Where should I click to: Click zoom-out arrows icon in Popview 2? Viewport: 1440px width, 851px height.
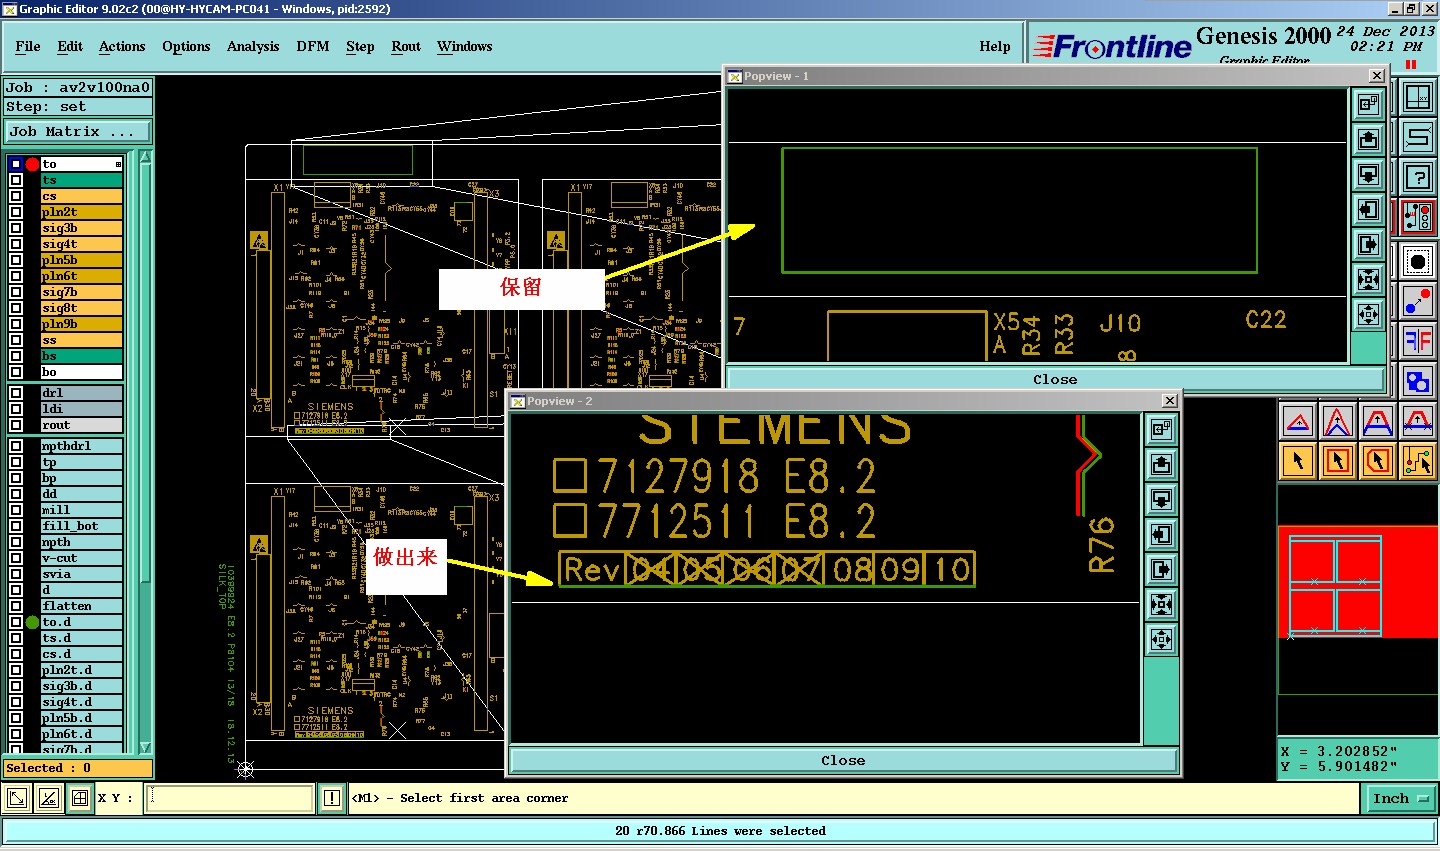tap(1161, 639)
